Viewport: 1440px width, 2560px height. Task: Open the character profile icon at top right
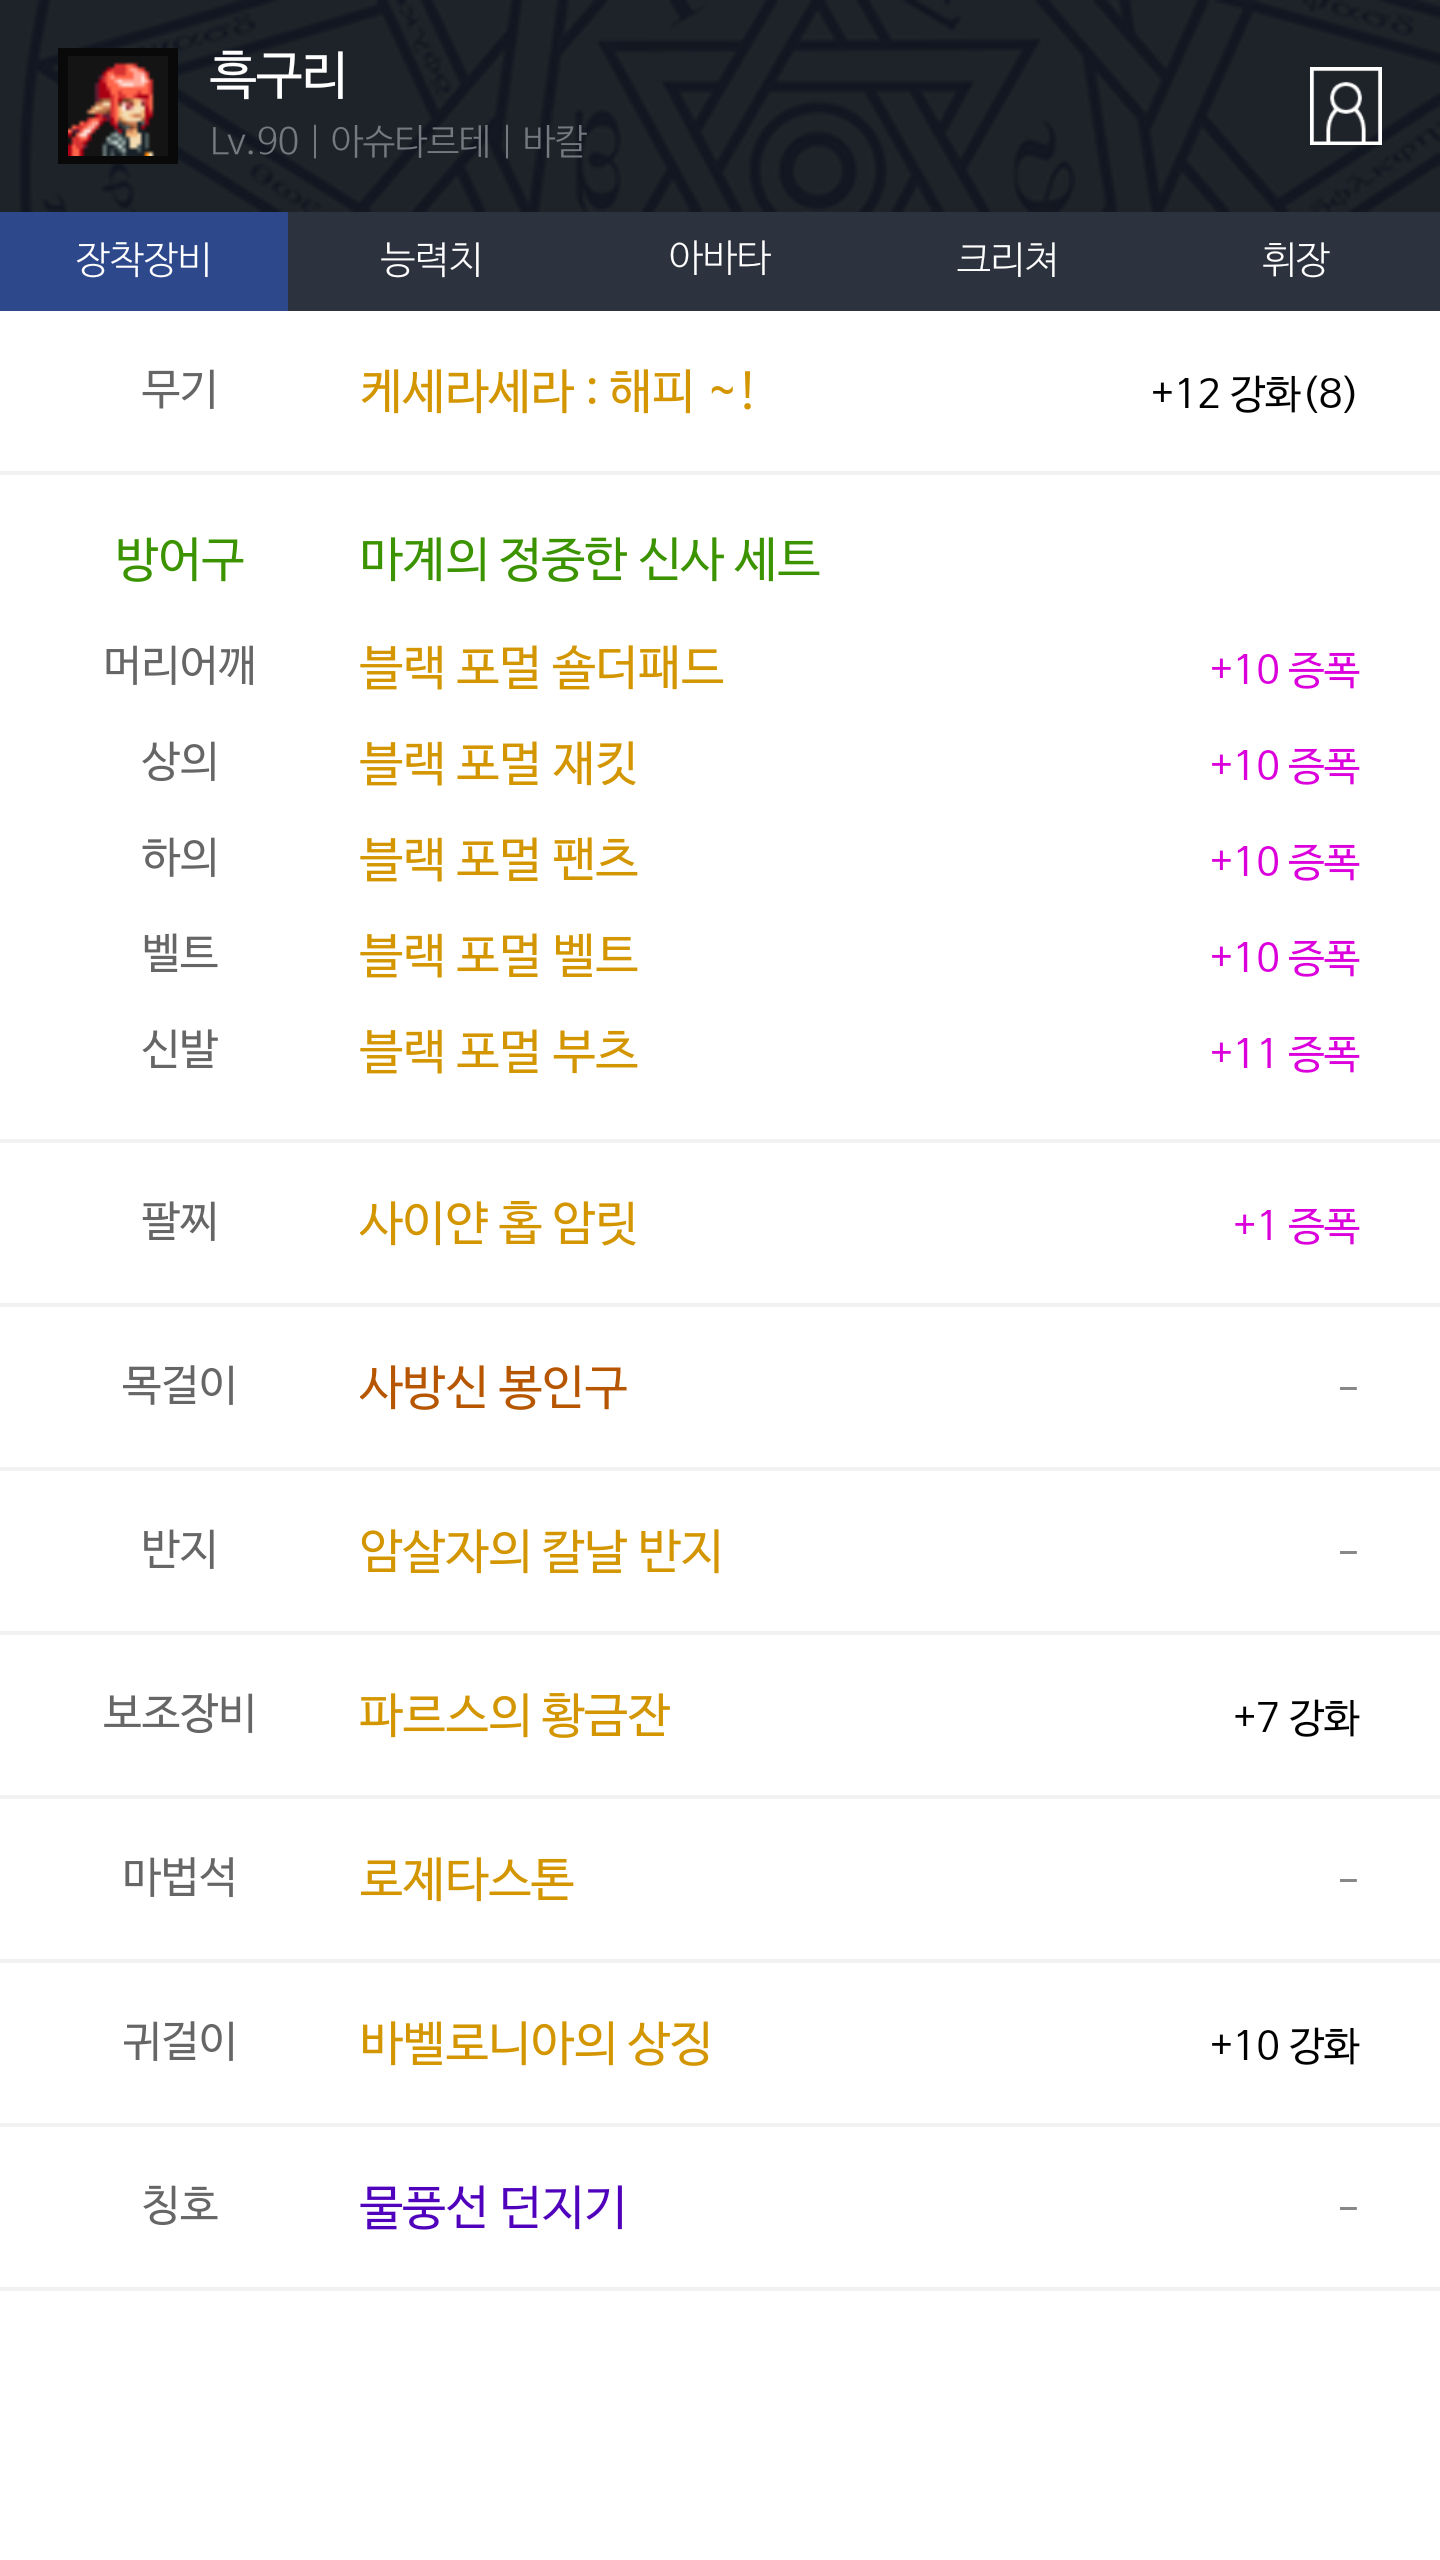coord(1345,106)
